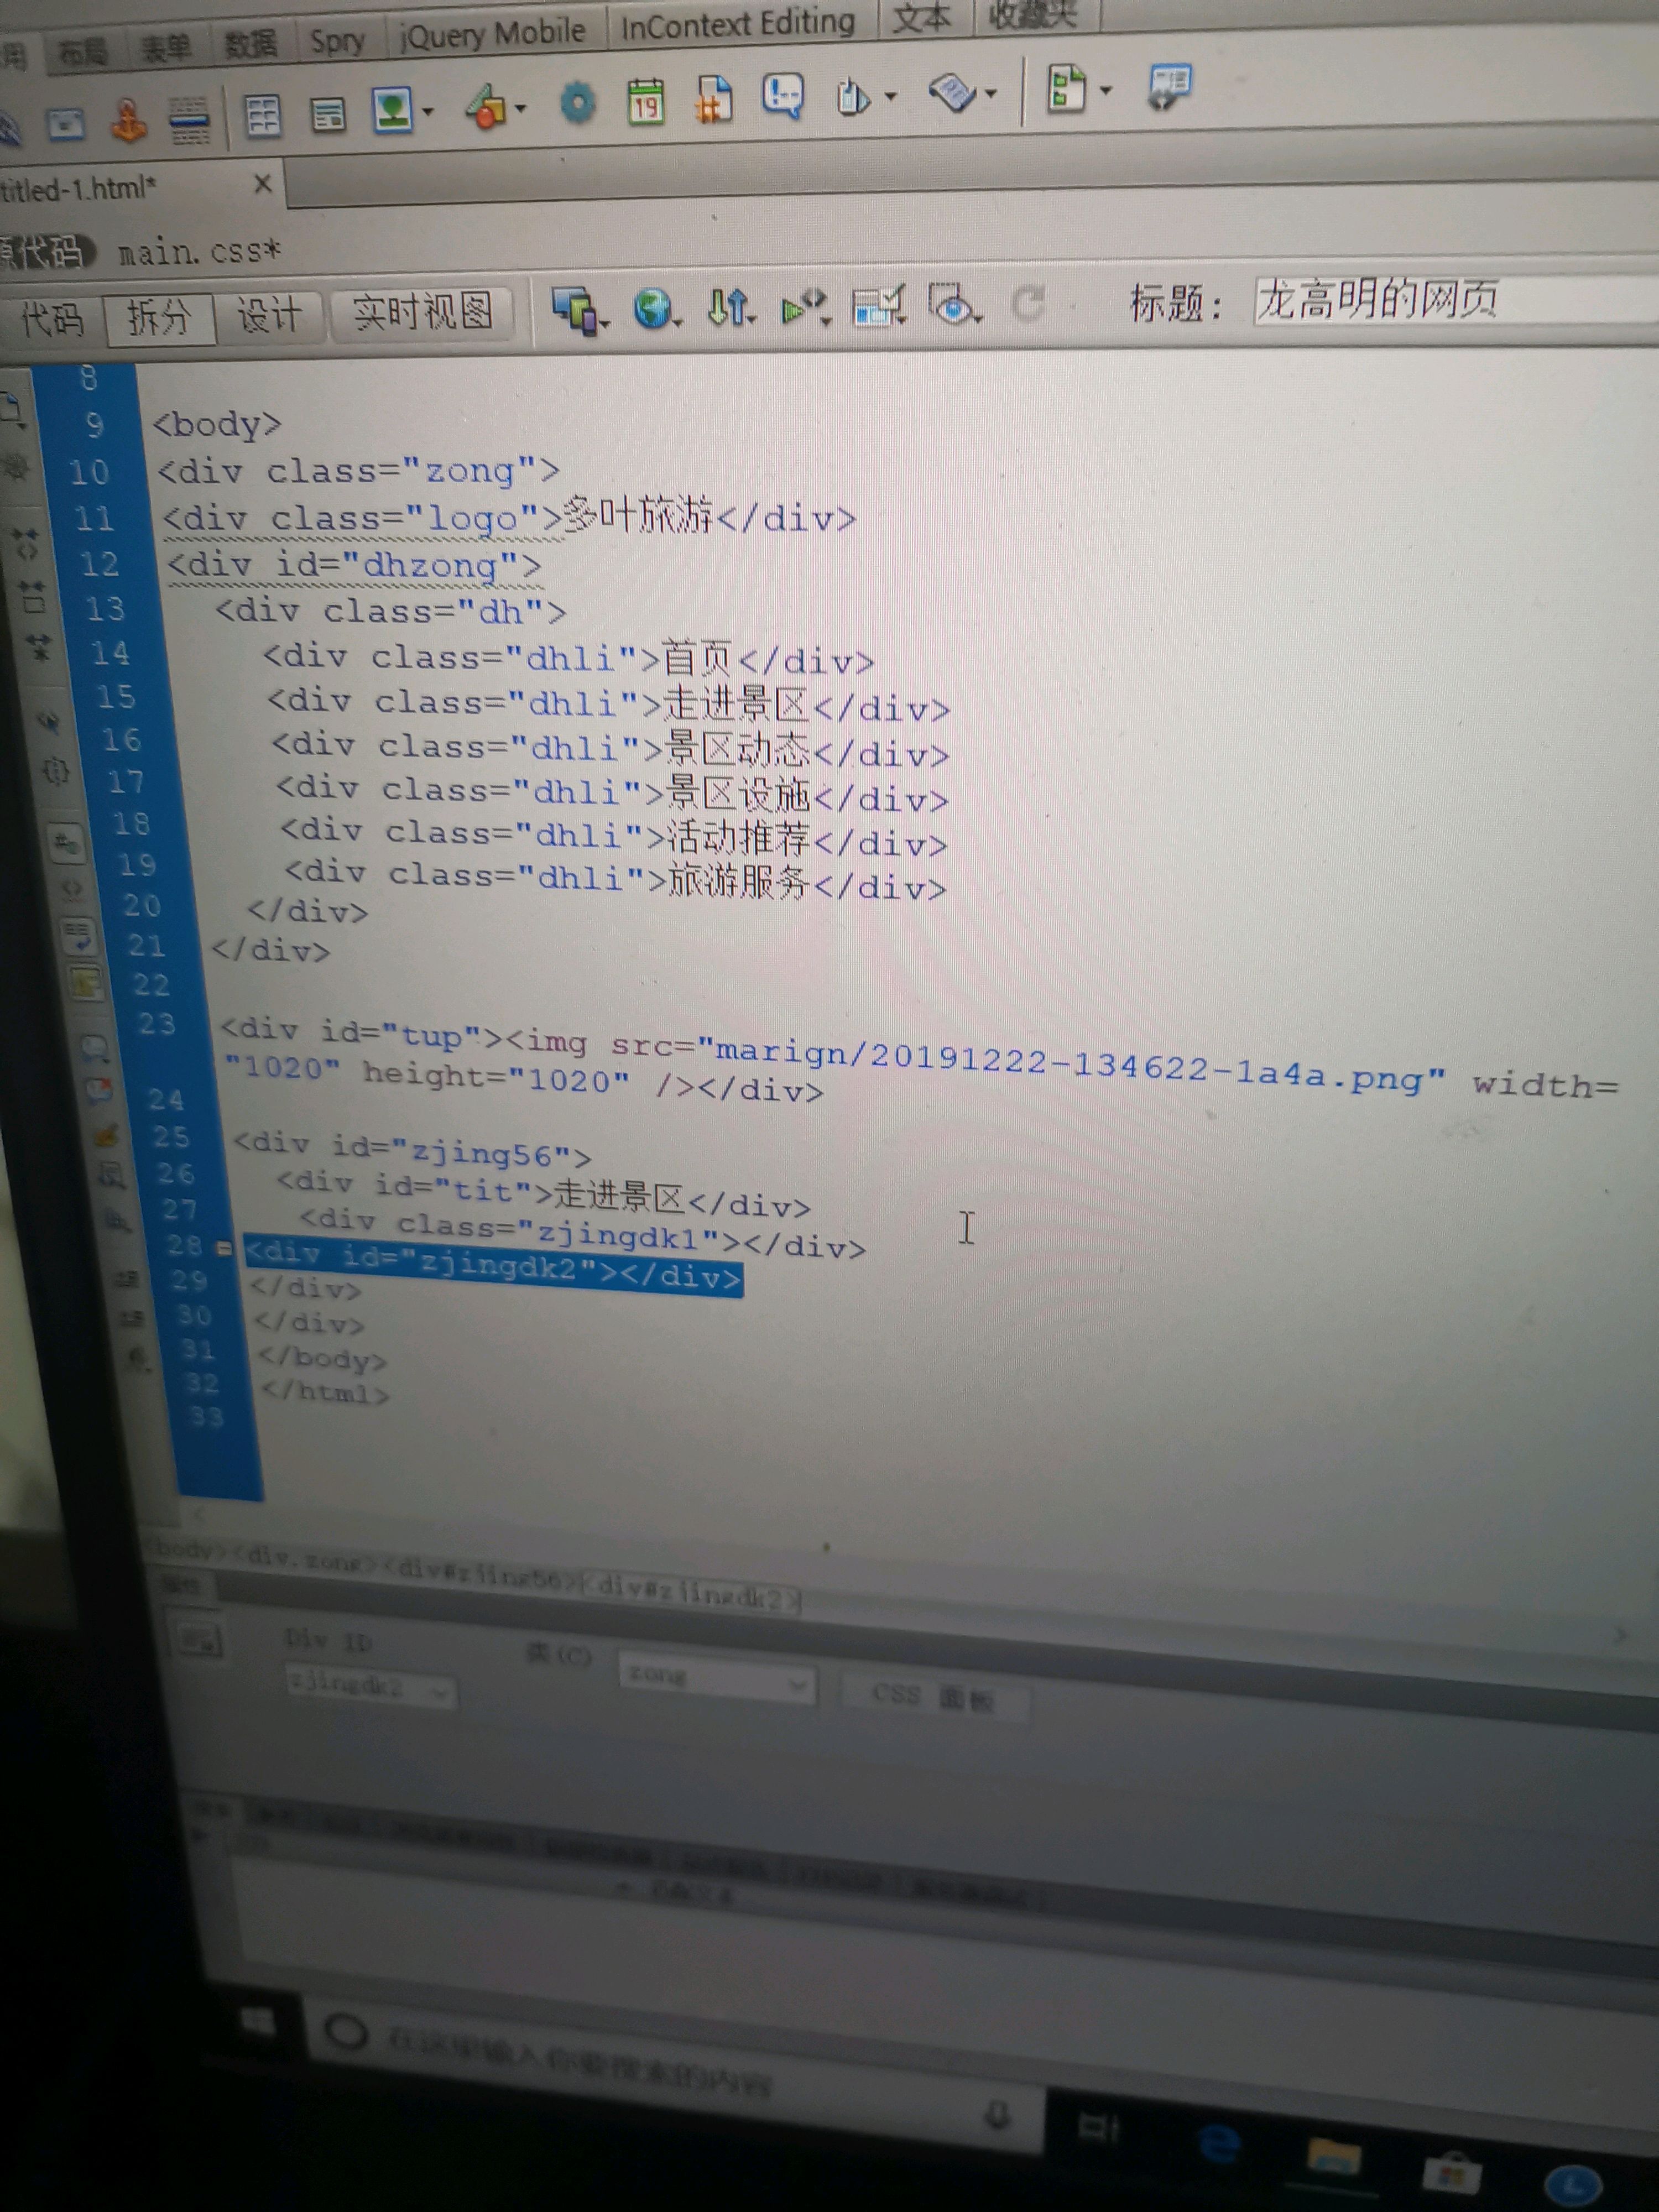Click the Server-Side Include icon
Image resolution: width=1659 pixels, height=2212 pixels.
tap(713, 99)
